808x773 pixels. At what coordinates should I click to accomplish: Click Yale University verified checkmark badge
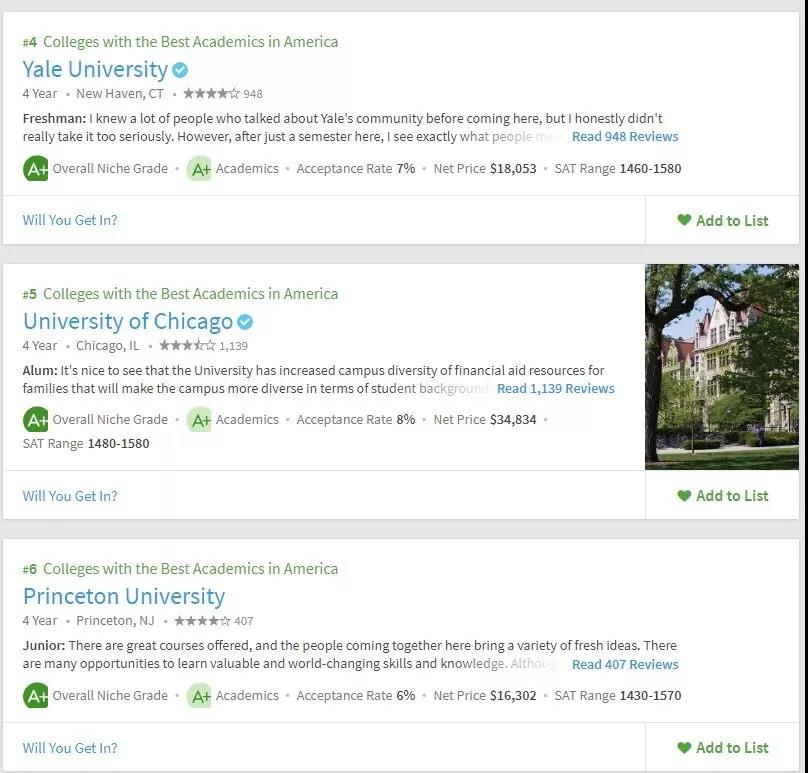(180, 70)
